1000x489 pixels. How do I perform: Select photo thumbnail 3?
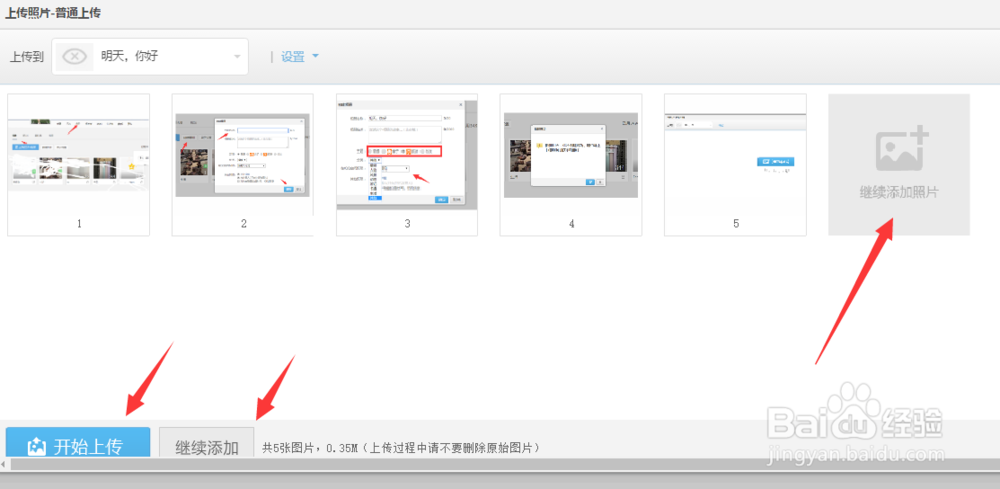point(407,165)
